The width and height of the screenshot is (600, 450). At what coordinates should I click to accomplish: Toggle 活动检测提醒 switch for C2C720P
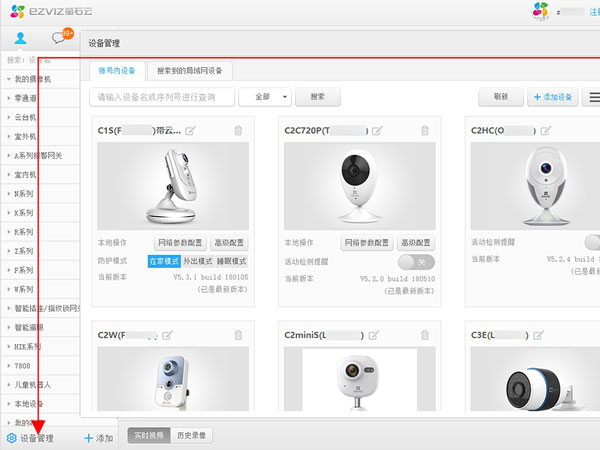coord(416,262)
